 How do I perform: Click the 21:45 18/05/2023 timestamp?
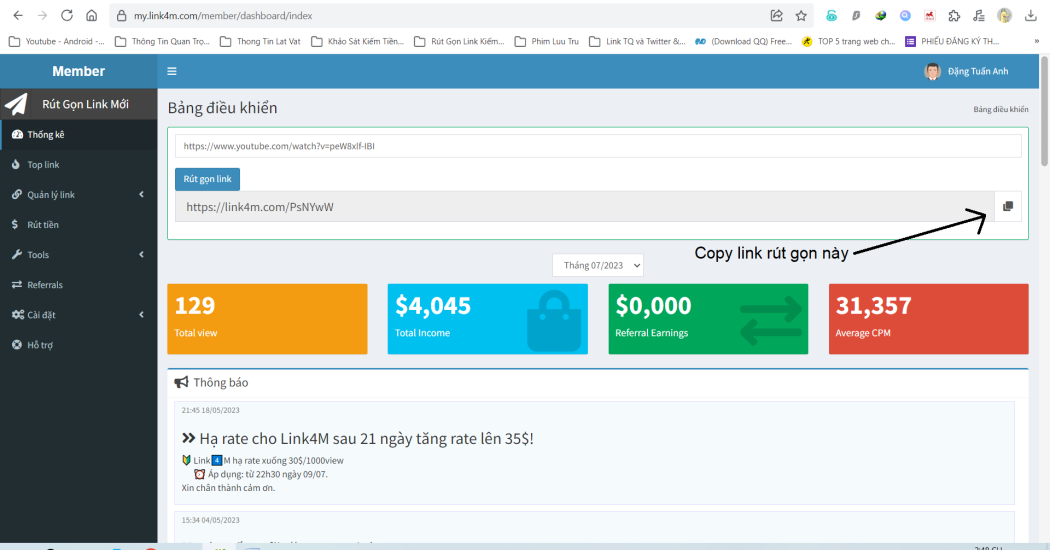tap(210, 410)
